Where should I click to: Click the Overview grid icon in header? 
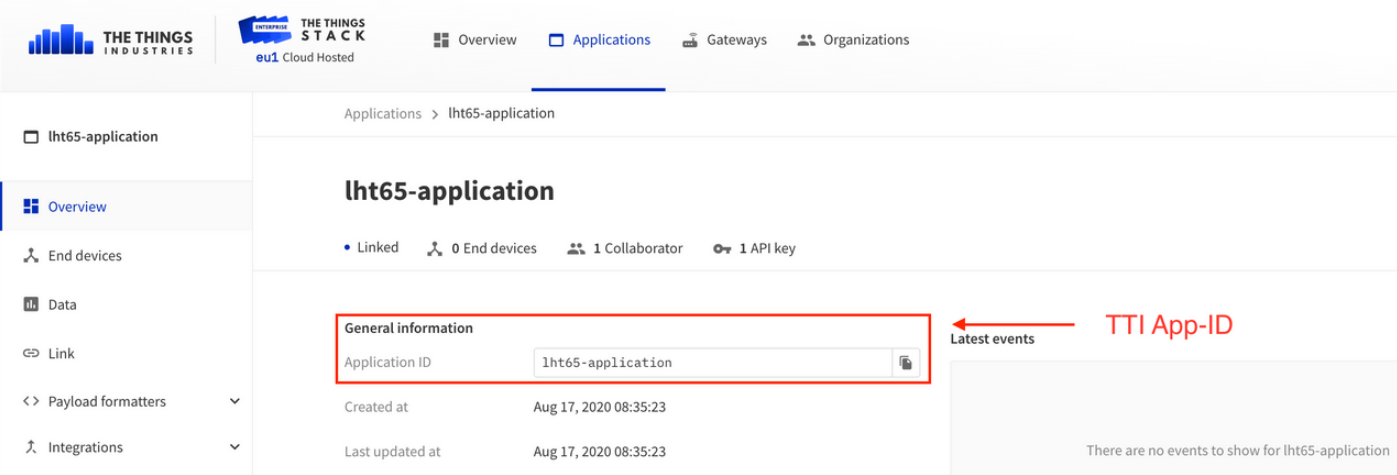pyautogui.click(x=441, y=40)
